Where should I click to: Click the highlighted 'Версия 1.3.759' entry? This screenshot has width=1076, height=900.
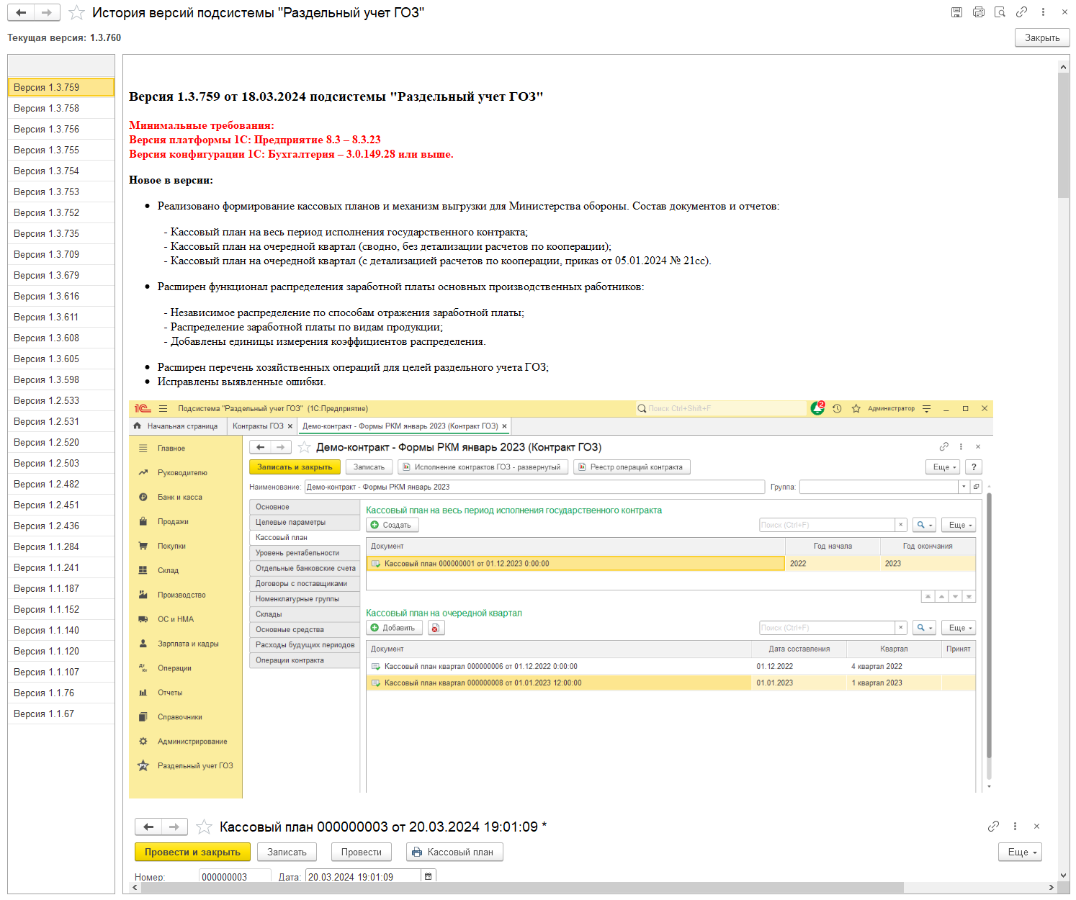pyautogui.click(x=61, y=87)
